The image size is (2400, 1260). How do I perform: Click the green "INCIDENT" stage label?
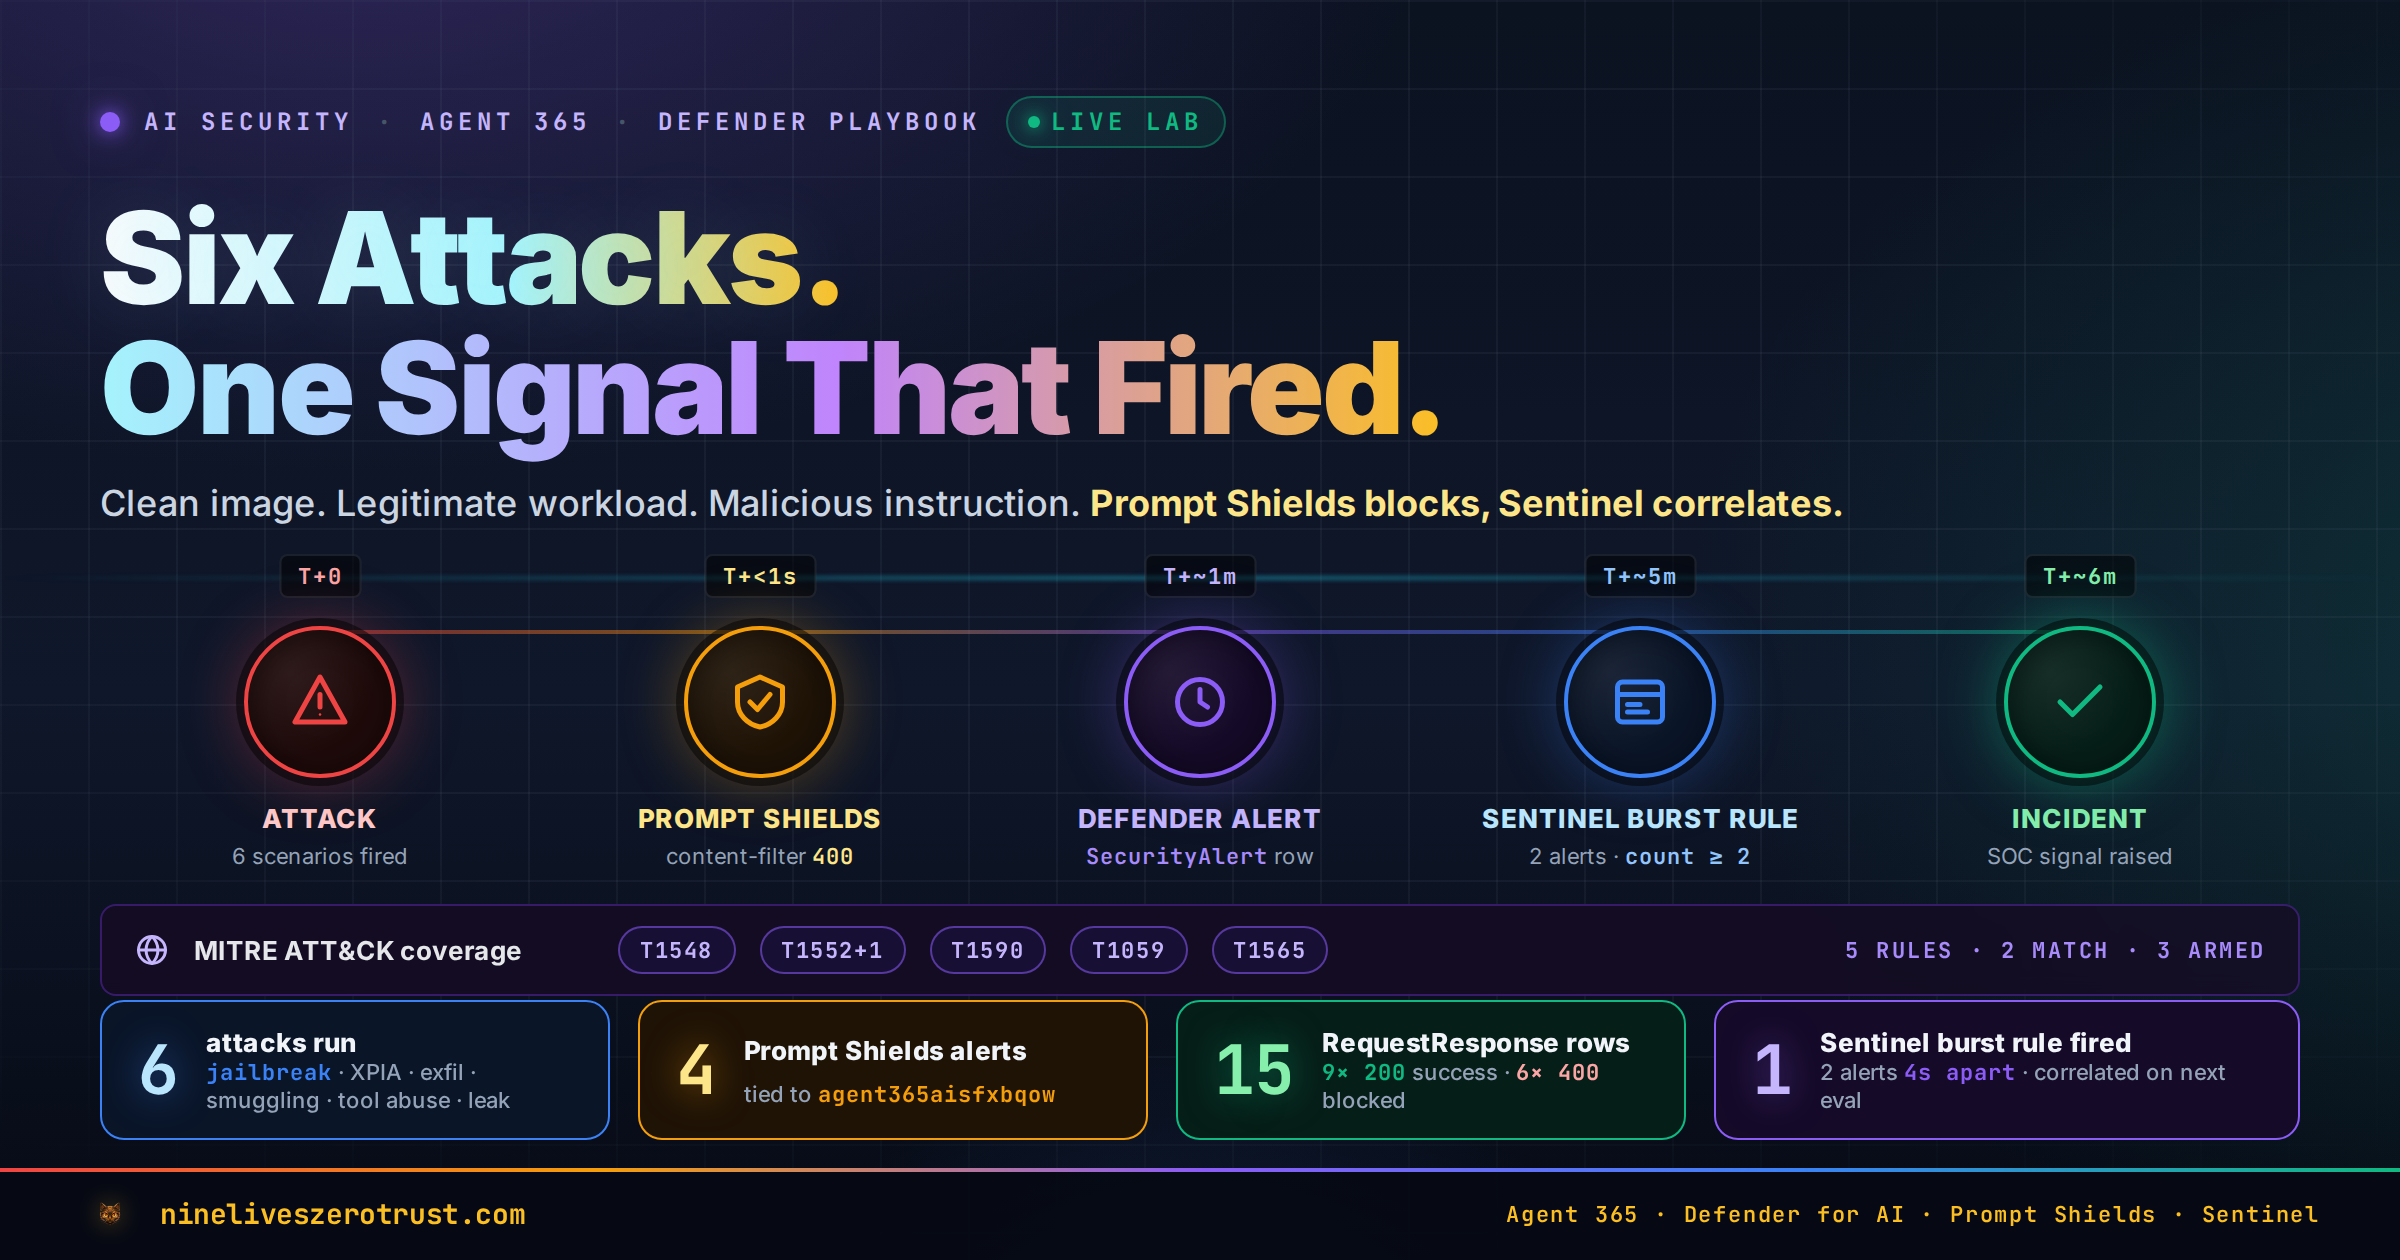click(2080, 819)
